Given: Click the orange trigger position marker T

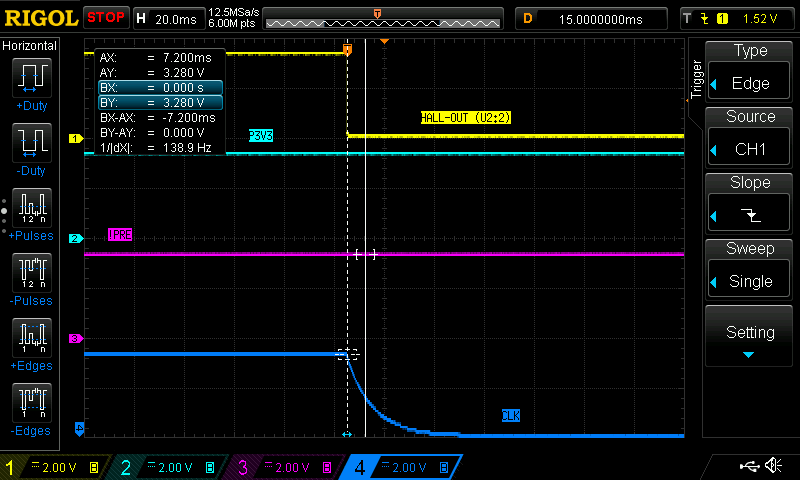Looking at the screenshot, I should point(347,49).
